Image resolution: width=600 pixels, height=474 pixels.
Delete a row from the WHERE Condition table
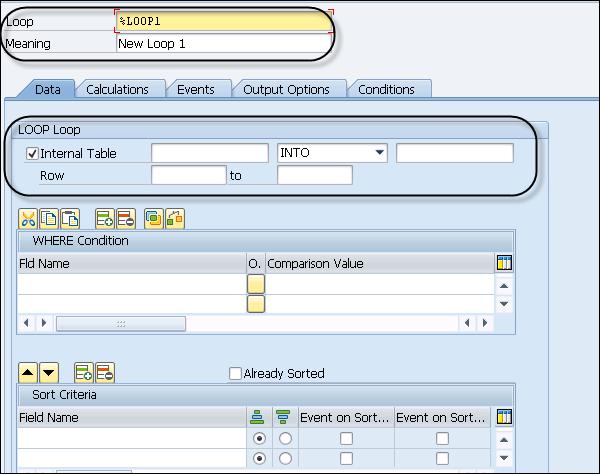pos(125,219)
